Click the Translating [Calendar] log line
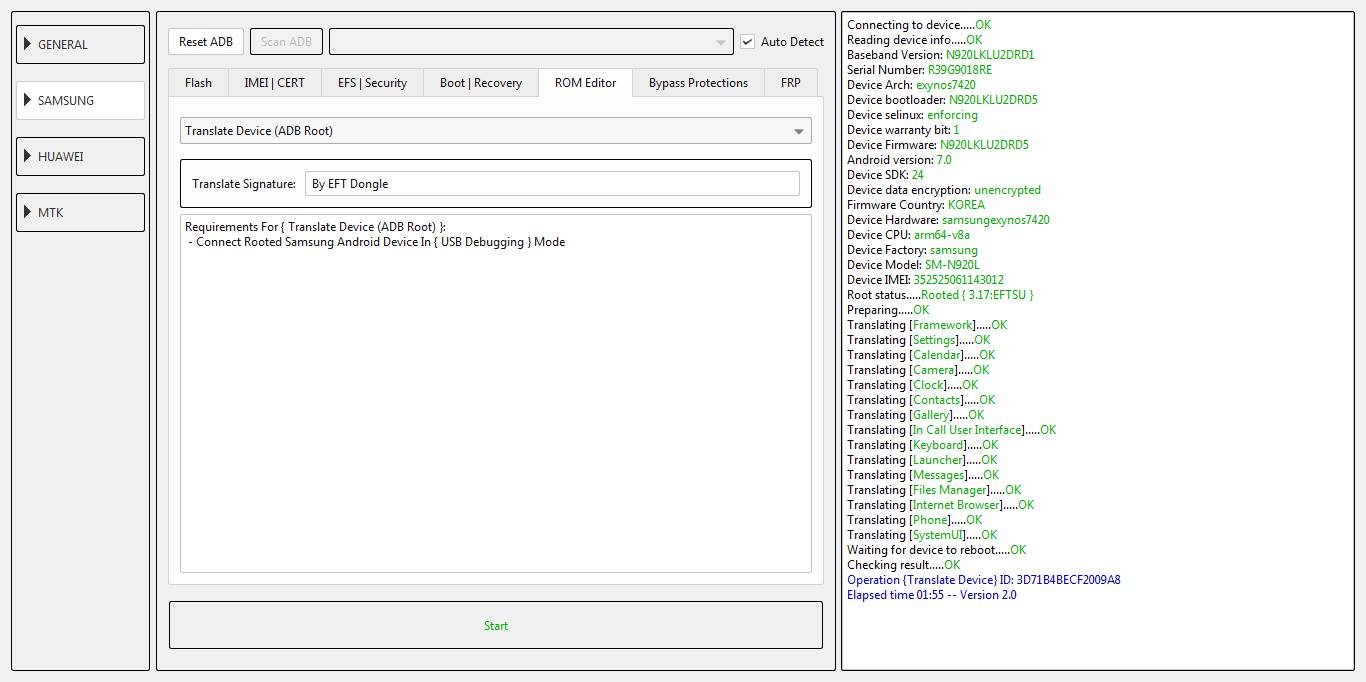 coord(921,355)
